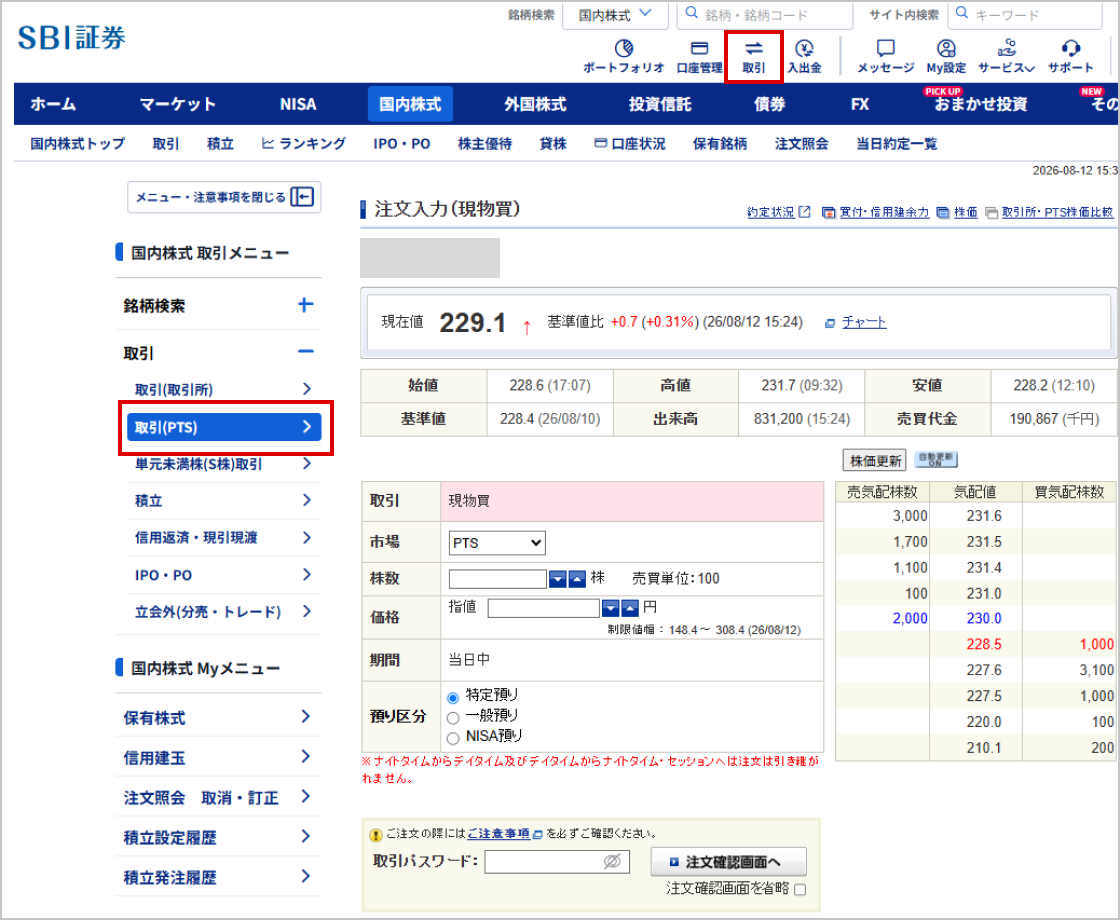This screenshot has height=920, width=1120.
Task: Open 積立発注履歴 in My menu
Action: pos(218,877)
